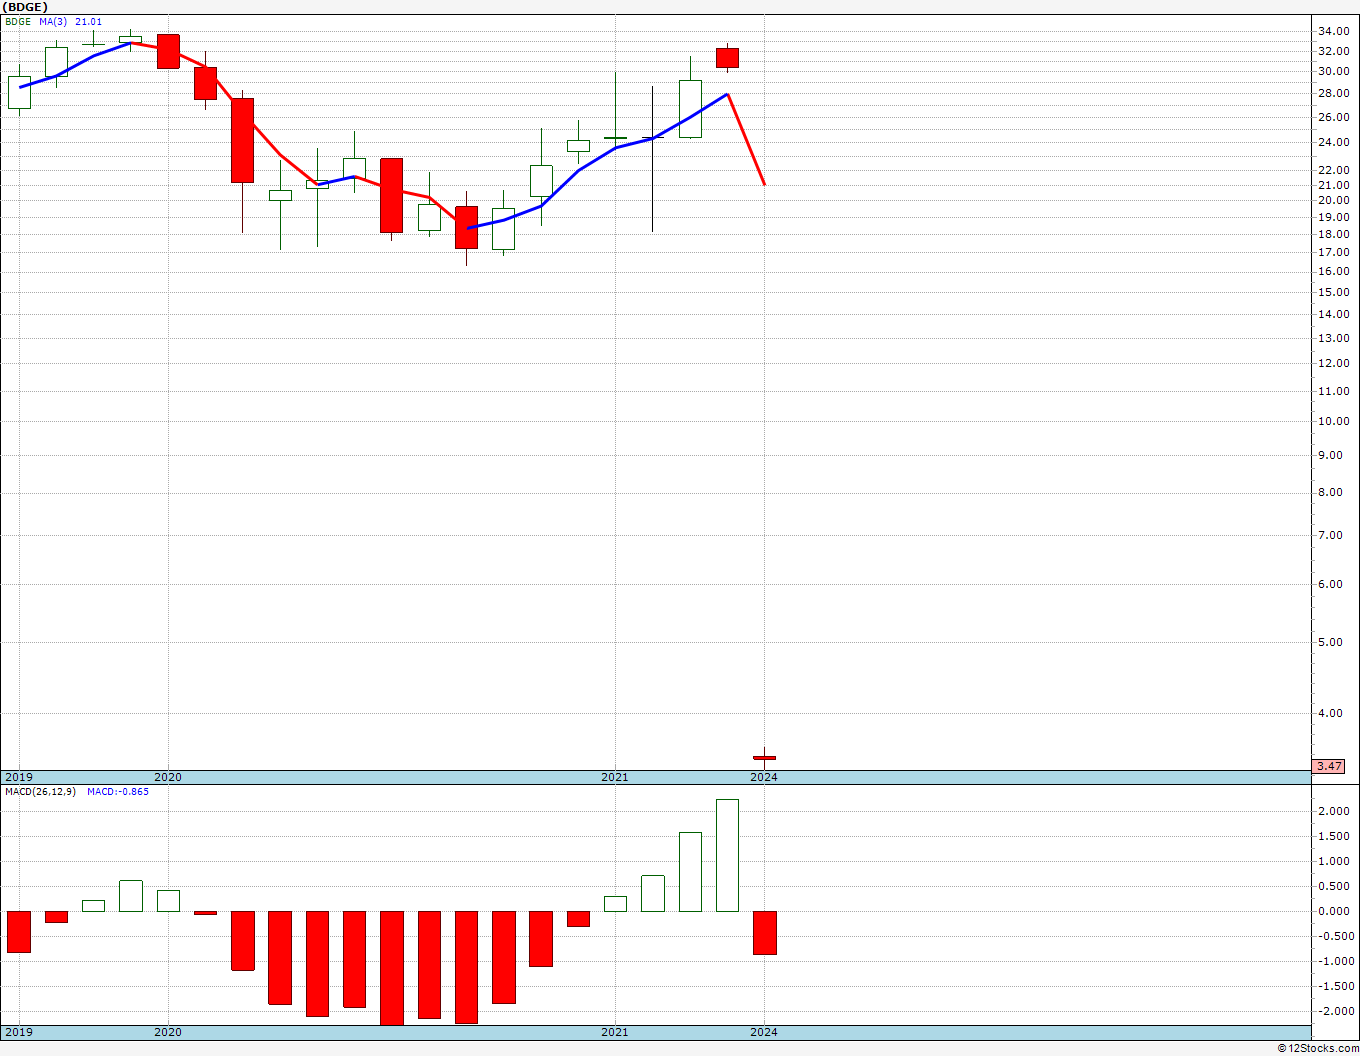Click the (BDGE) chart title

(24, 7)
